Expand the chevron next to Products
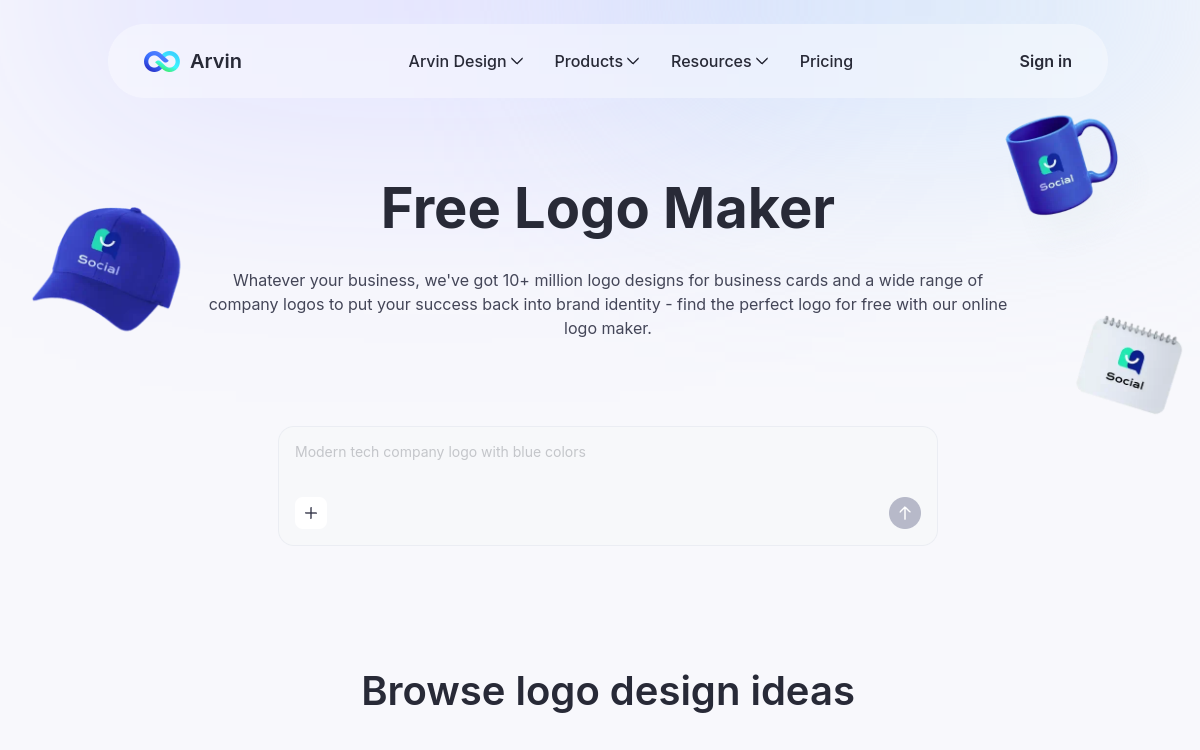The width and height of the screenshot is (1200, 750). click(633, 61)
